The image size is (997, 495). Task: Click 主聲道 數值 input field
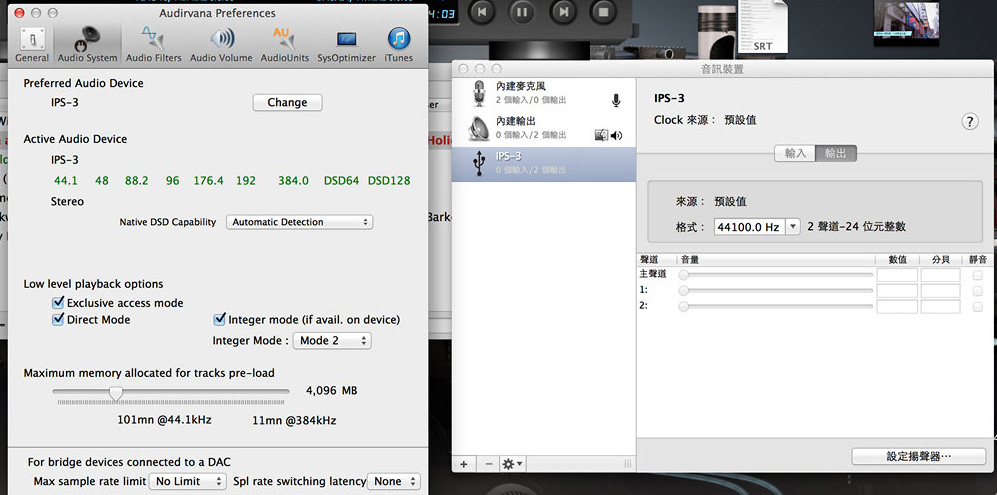(897, 275)
